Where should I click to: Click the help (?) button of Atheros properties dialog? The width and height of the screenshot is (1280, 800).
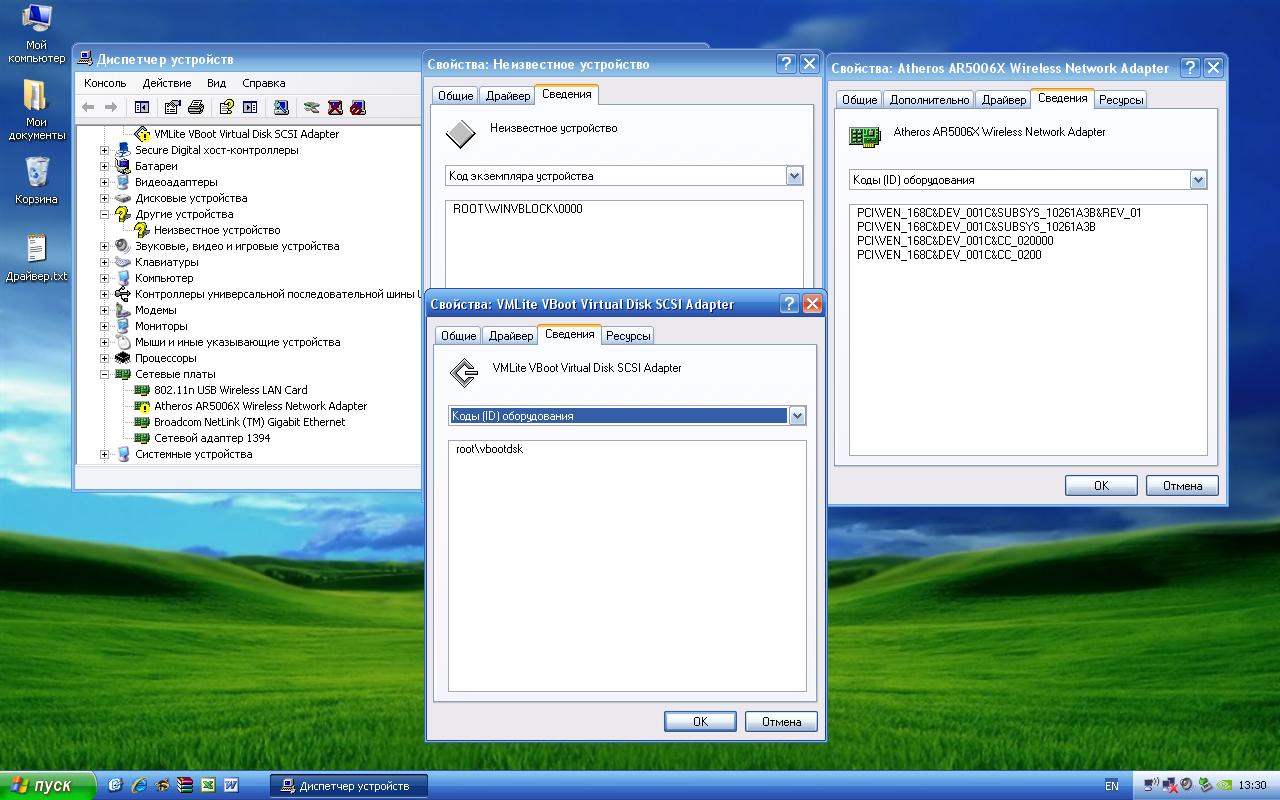[x=1190, y=68]
